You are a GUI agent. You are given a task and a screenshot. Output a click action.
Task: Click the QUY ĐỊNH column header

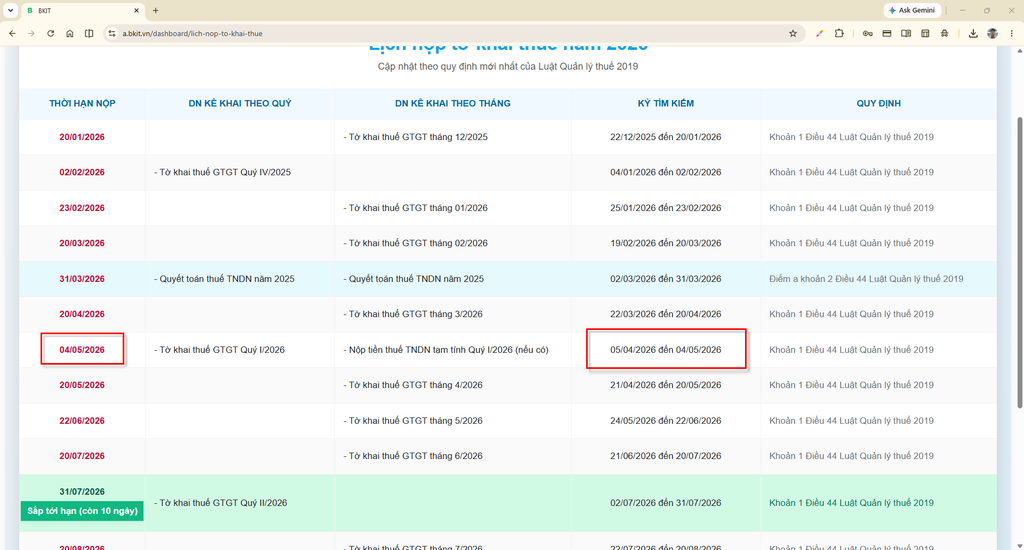click(878, 103)
